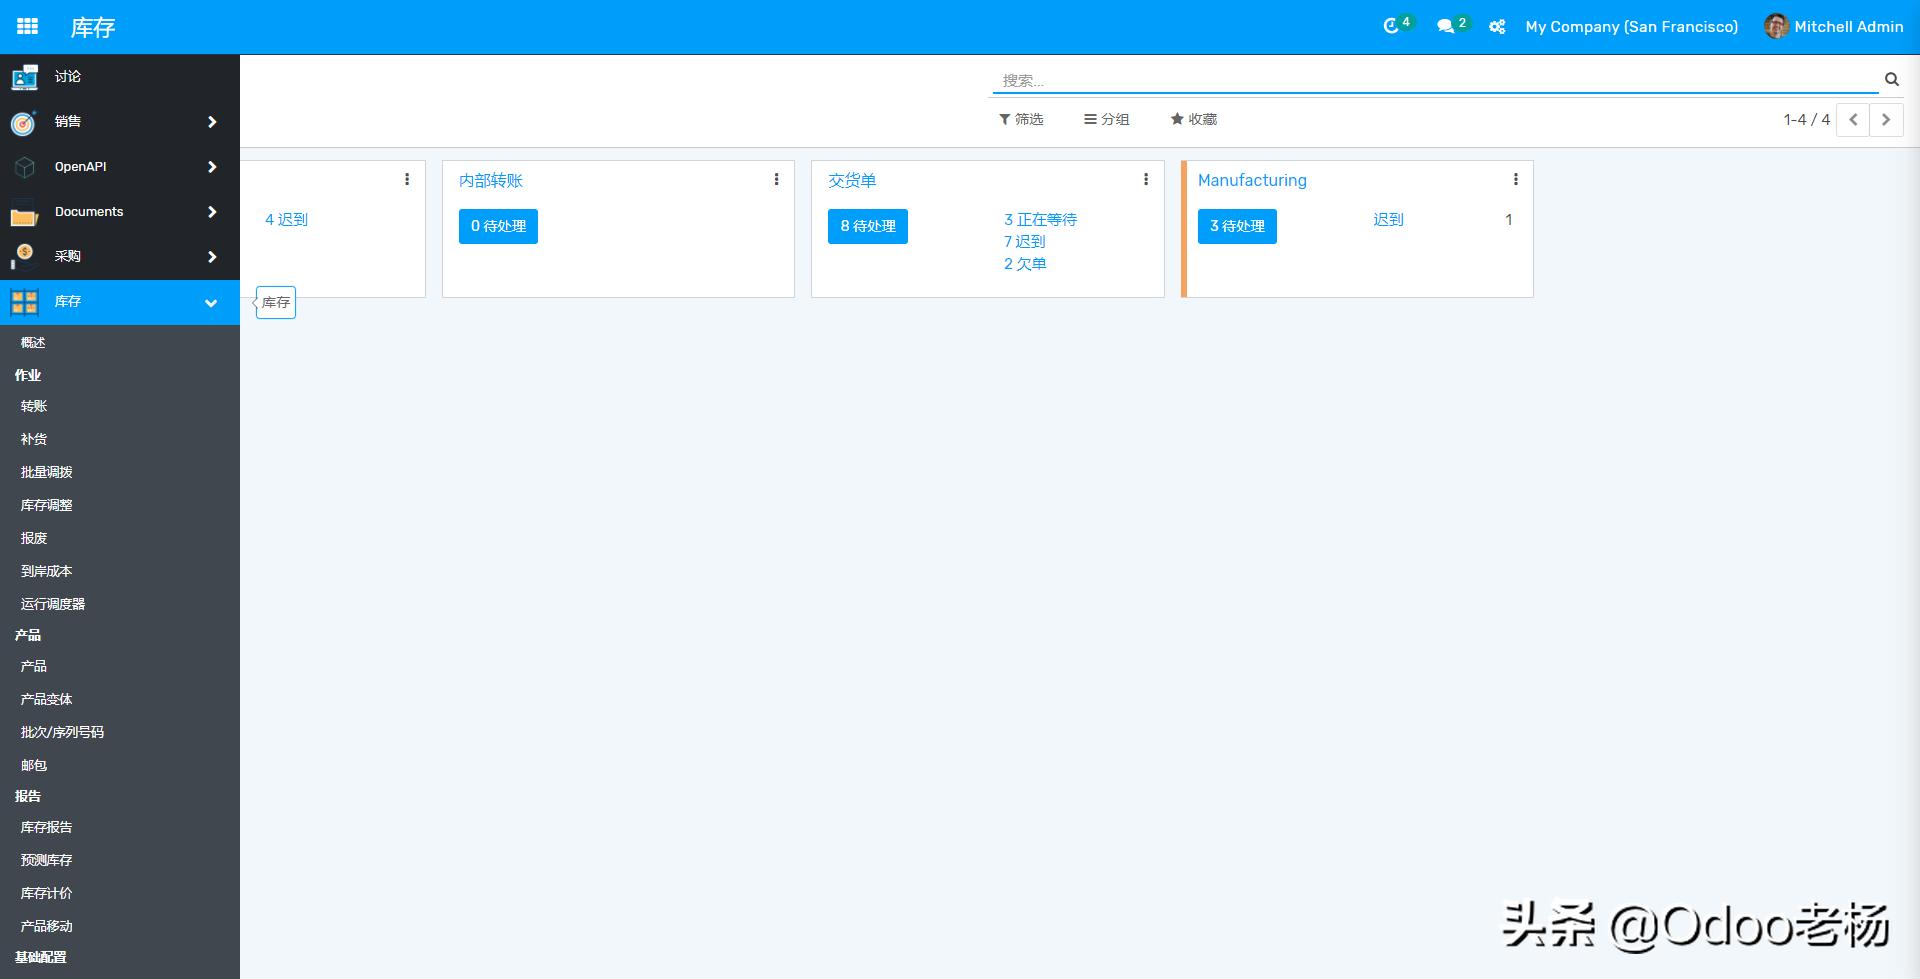Open kebab menu on Manufacturing card
The width and height of the screenshot is (1920, 979).
(x=1515, y=179)
